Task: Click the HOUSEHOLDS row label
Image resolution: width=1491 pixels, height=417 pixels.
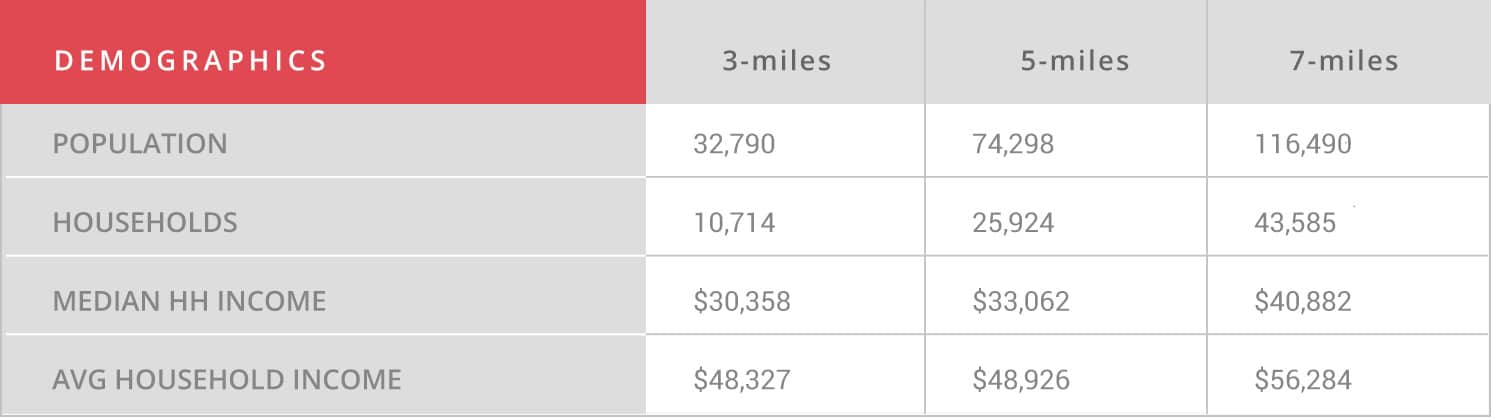Action: pos(145,222)
